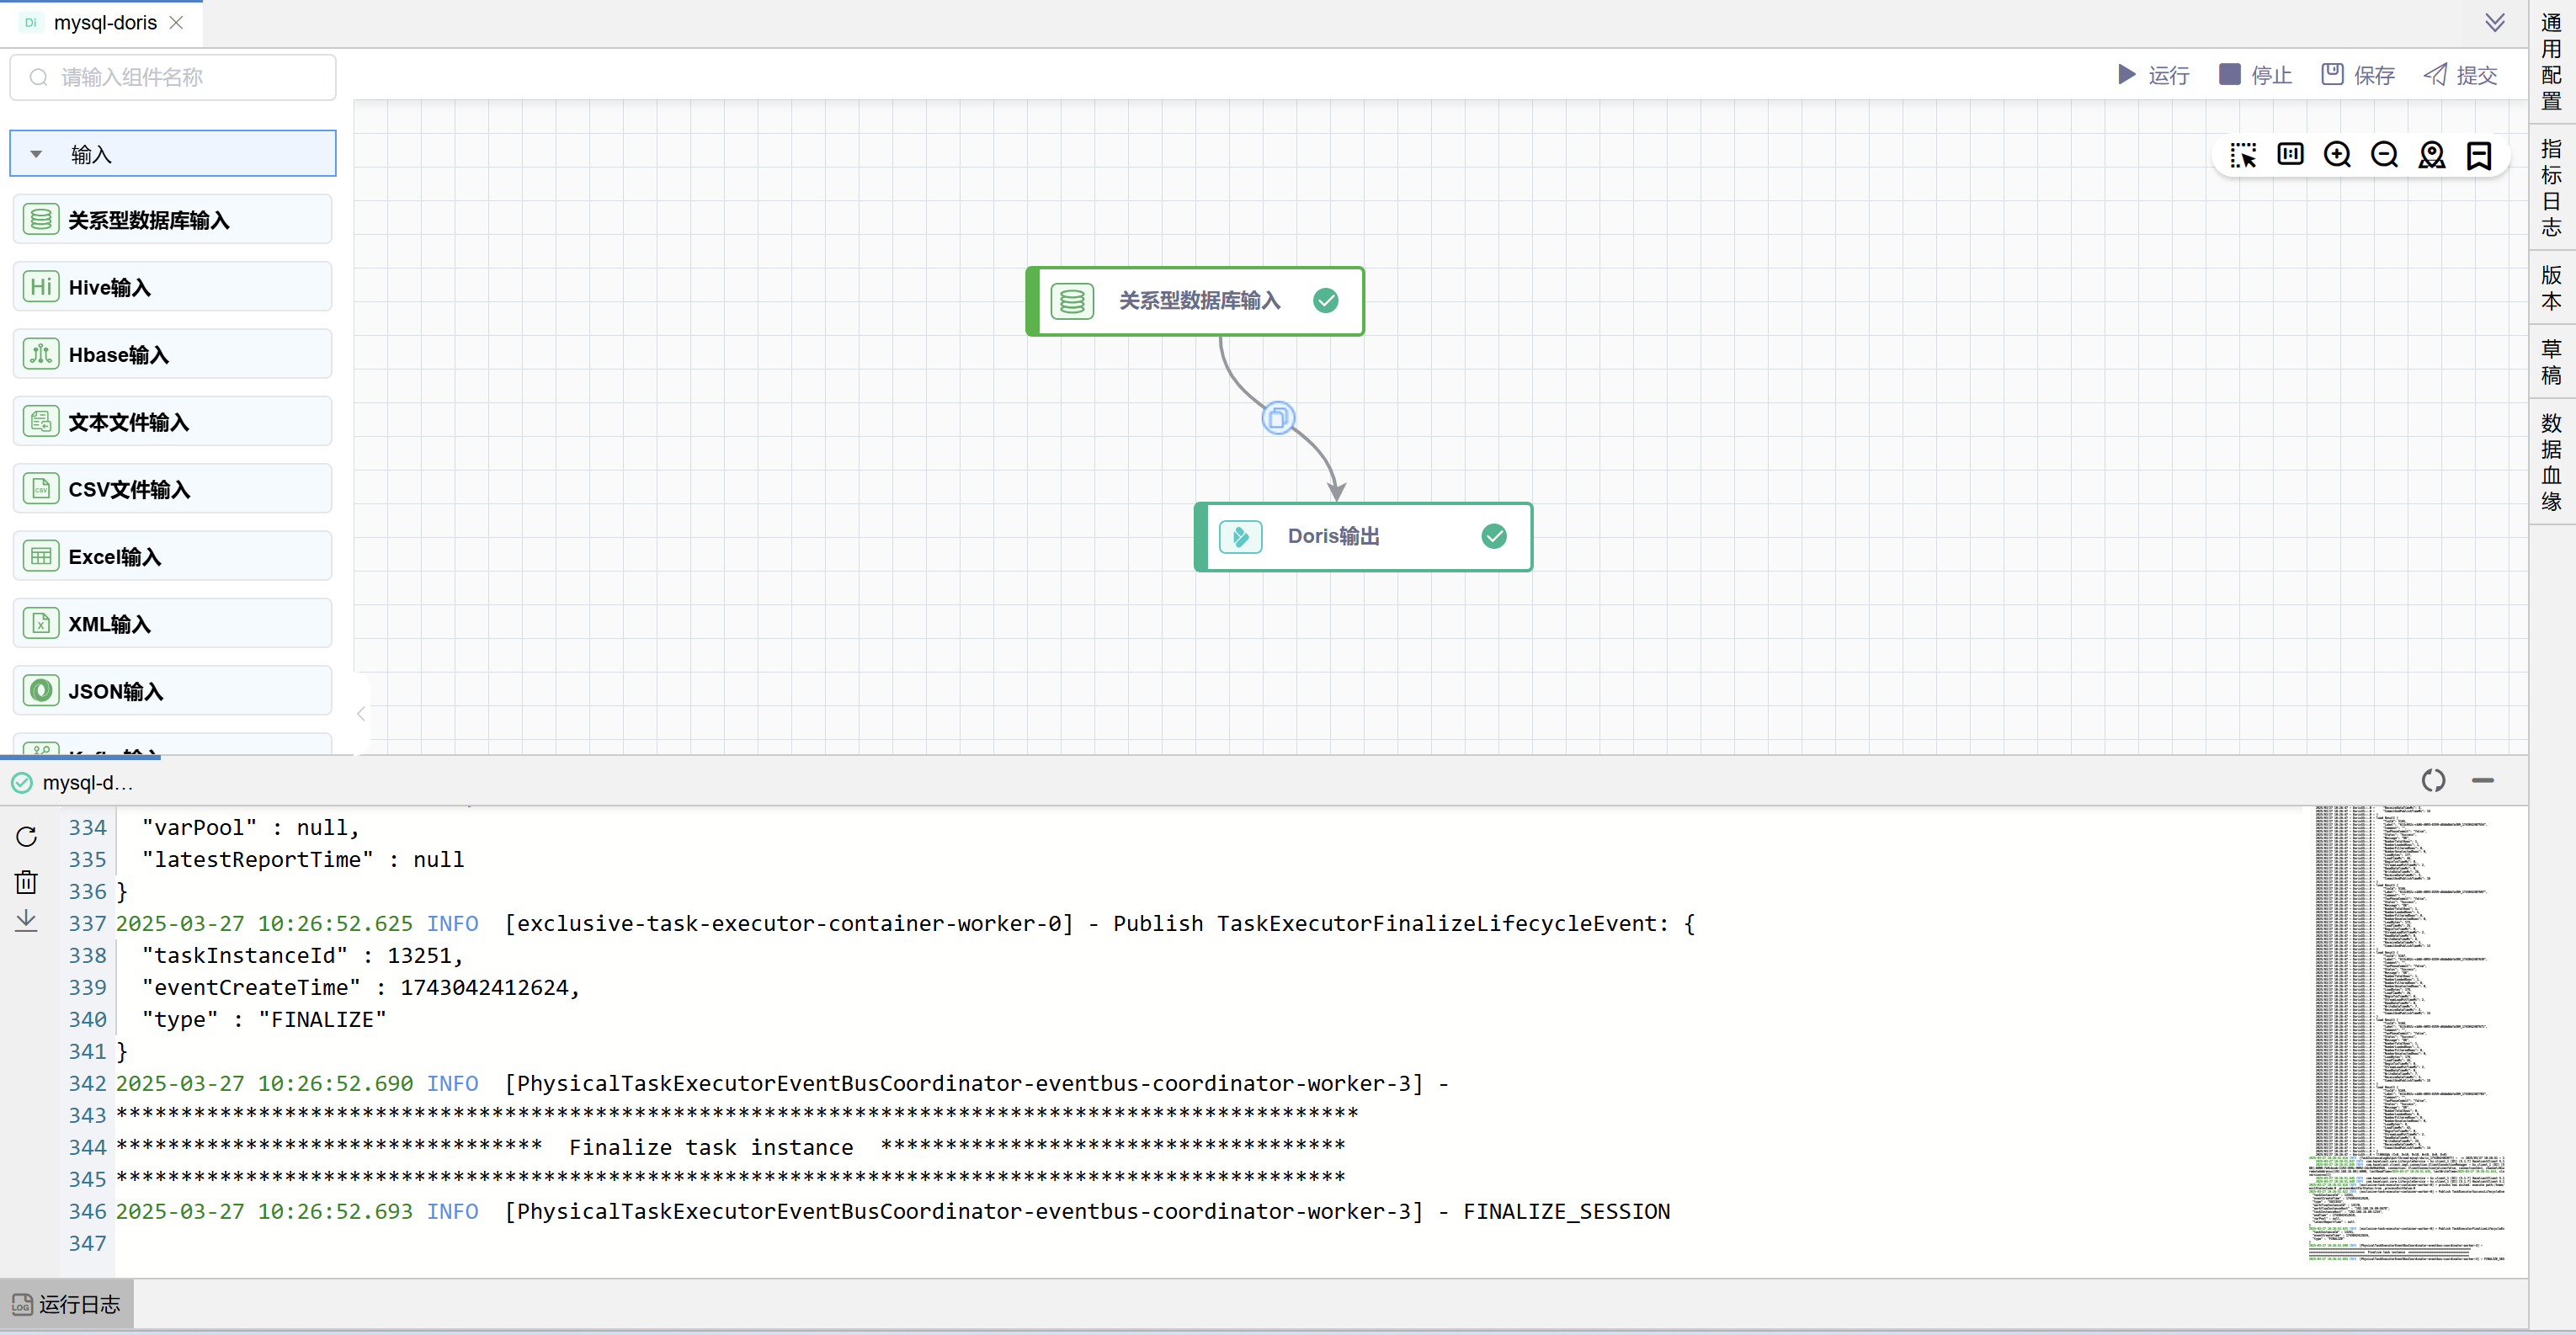Open the 运行日志 tab
The width and height of the screenshot is (2576, 1335).
click(67, 1304)
